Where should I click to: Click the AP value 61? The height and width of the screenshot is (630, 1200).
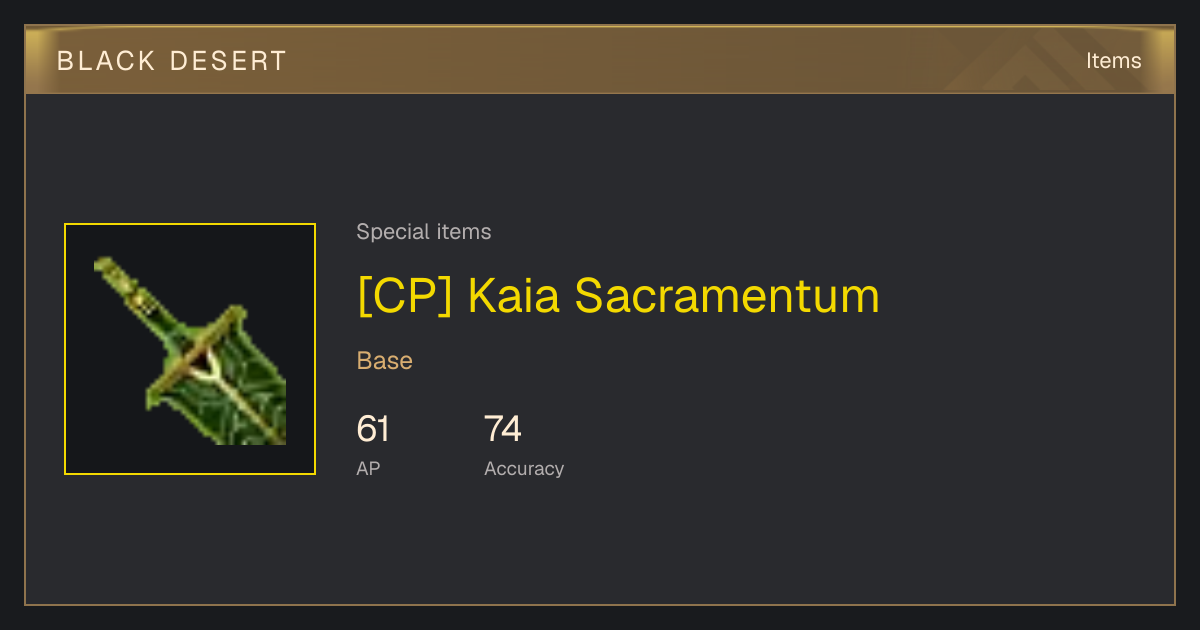point(373,429)
